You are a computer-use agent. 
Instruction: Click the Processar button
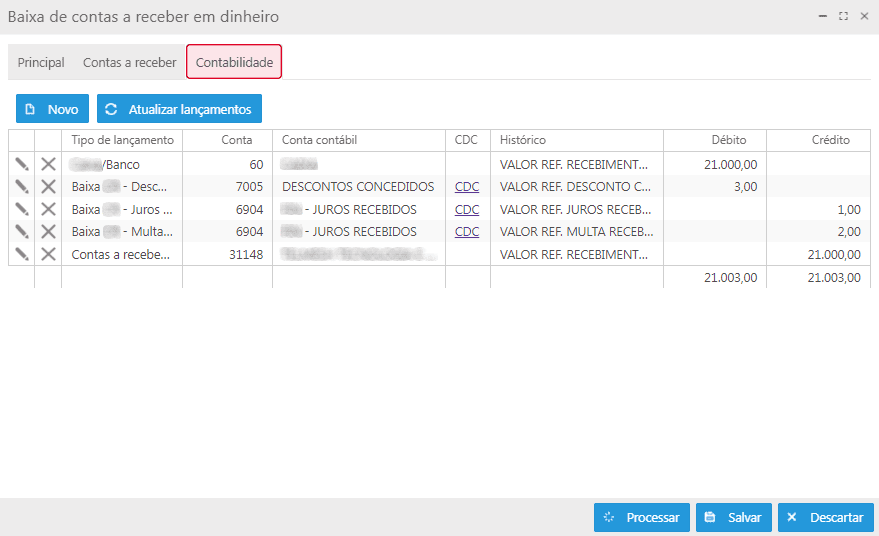(641, 517)
